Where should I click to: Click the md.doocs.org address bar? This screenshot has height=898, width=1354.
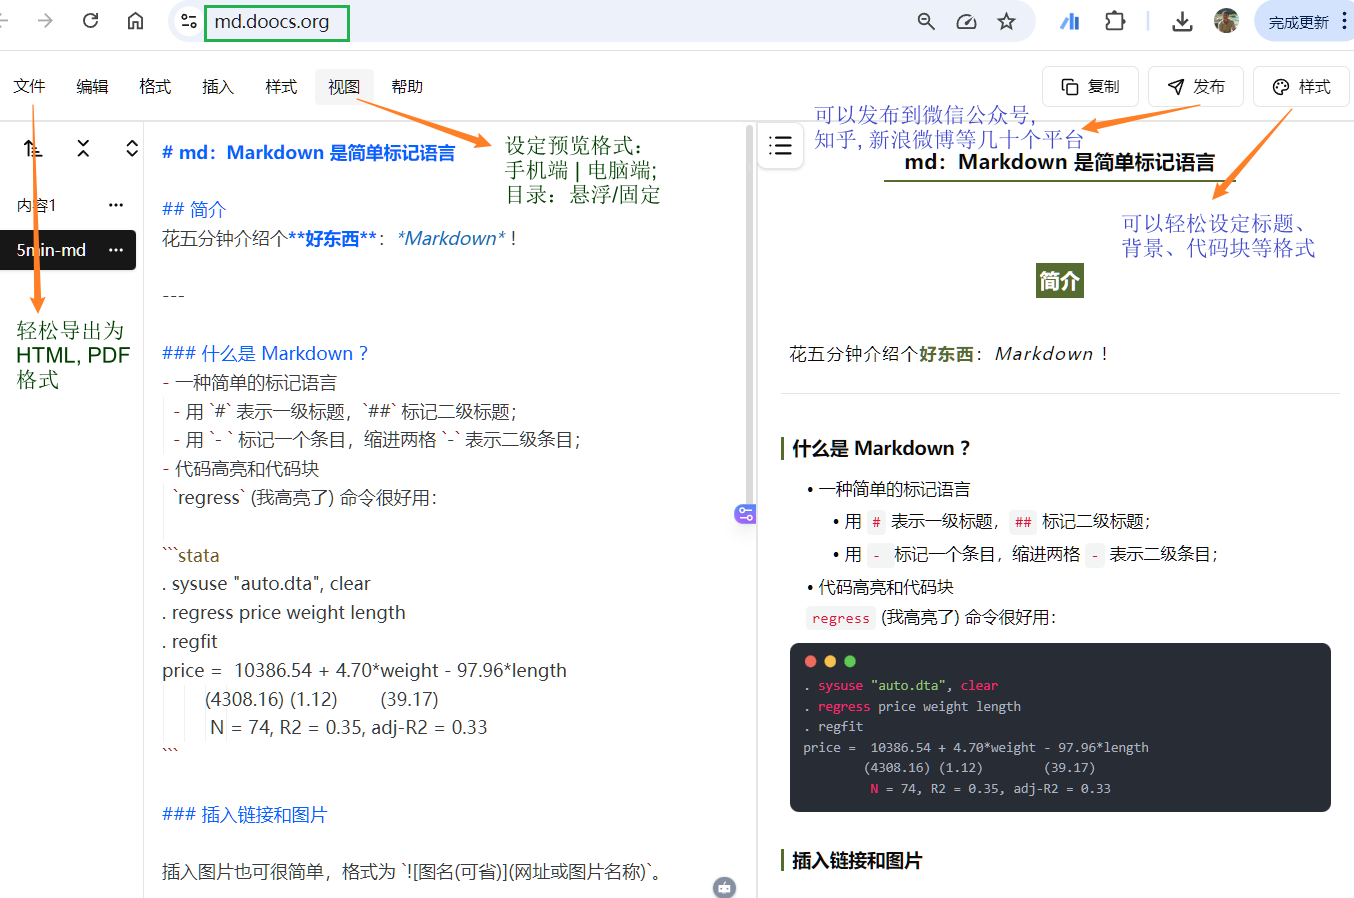click(x=276, y=20)
